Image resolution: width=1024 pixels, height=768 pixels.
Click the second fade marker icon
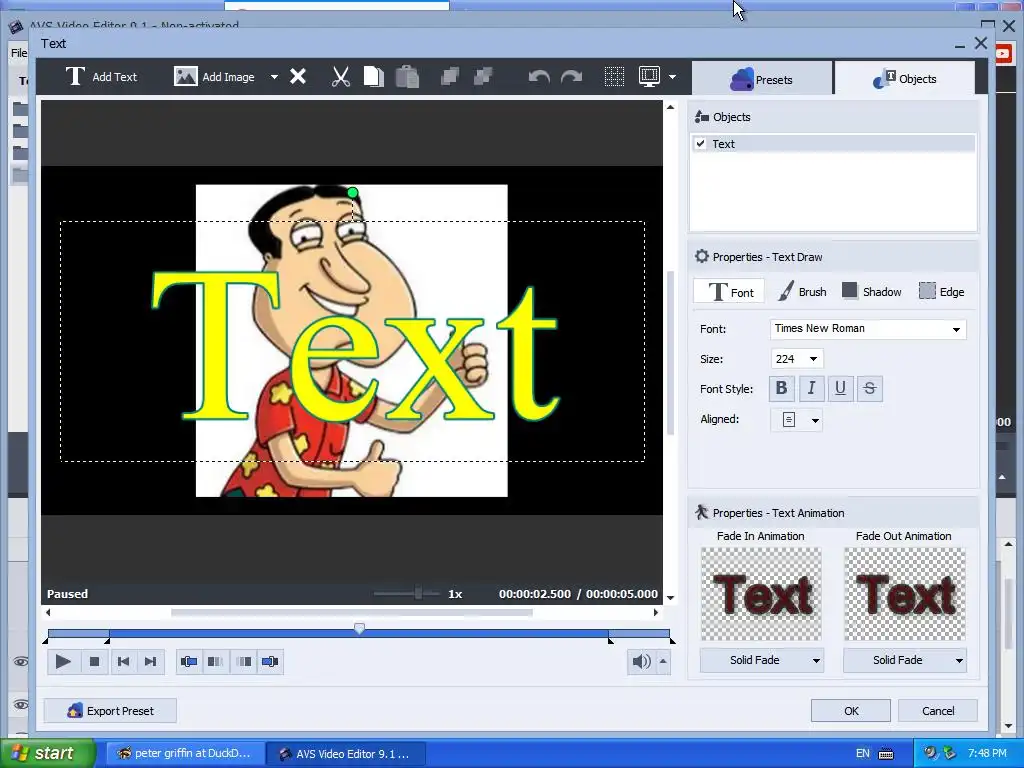coord(216,662)
